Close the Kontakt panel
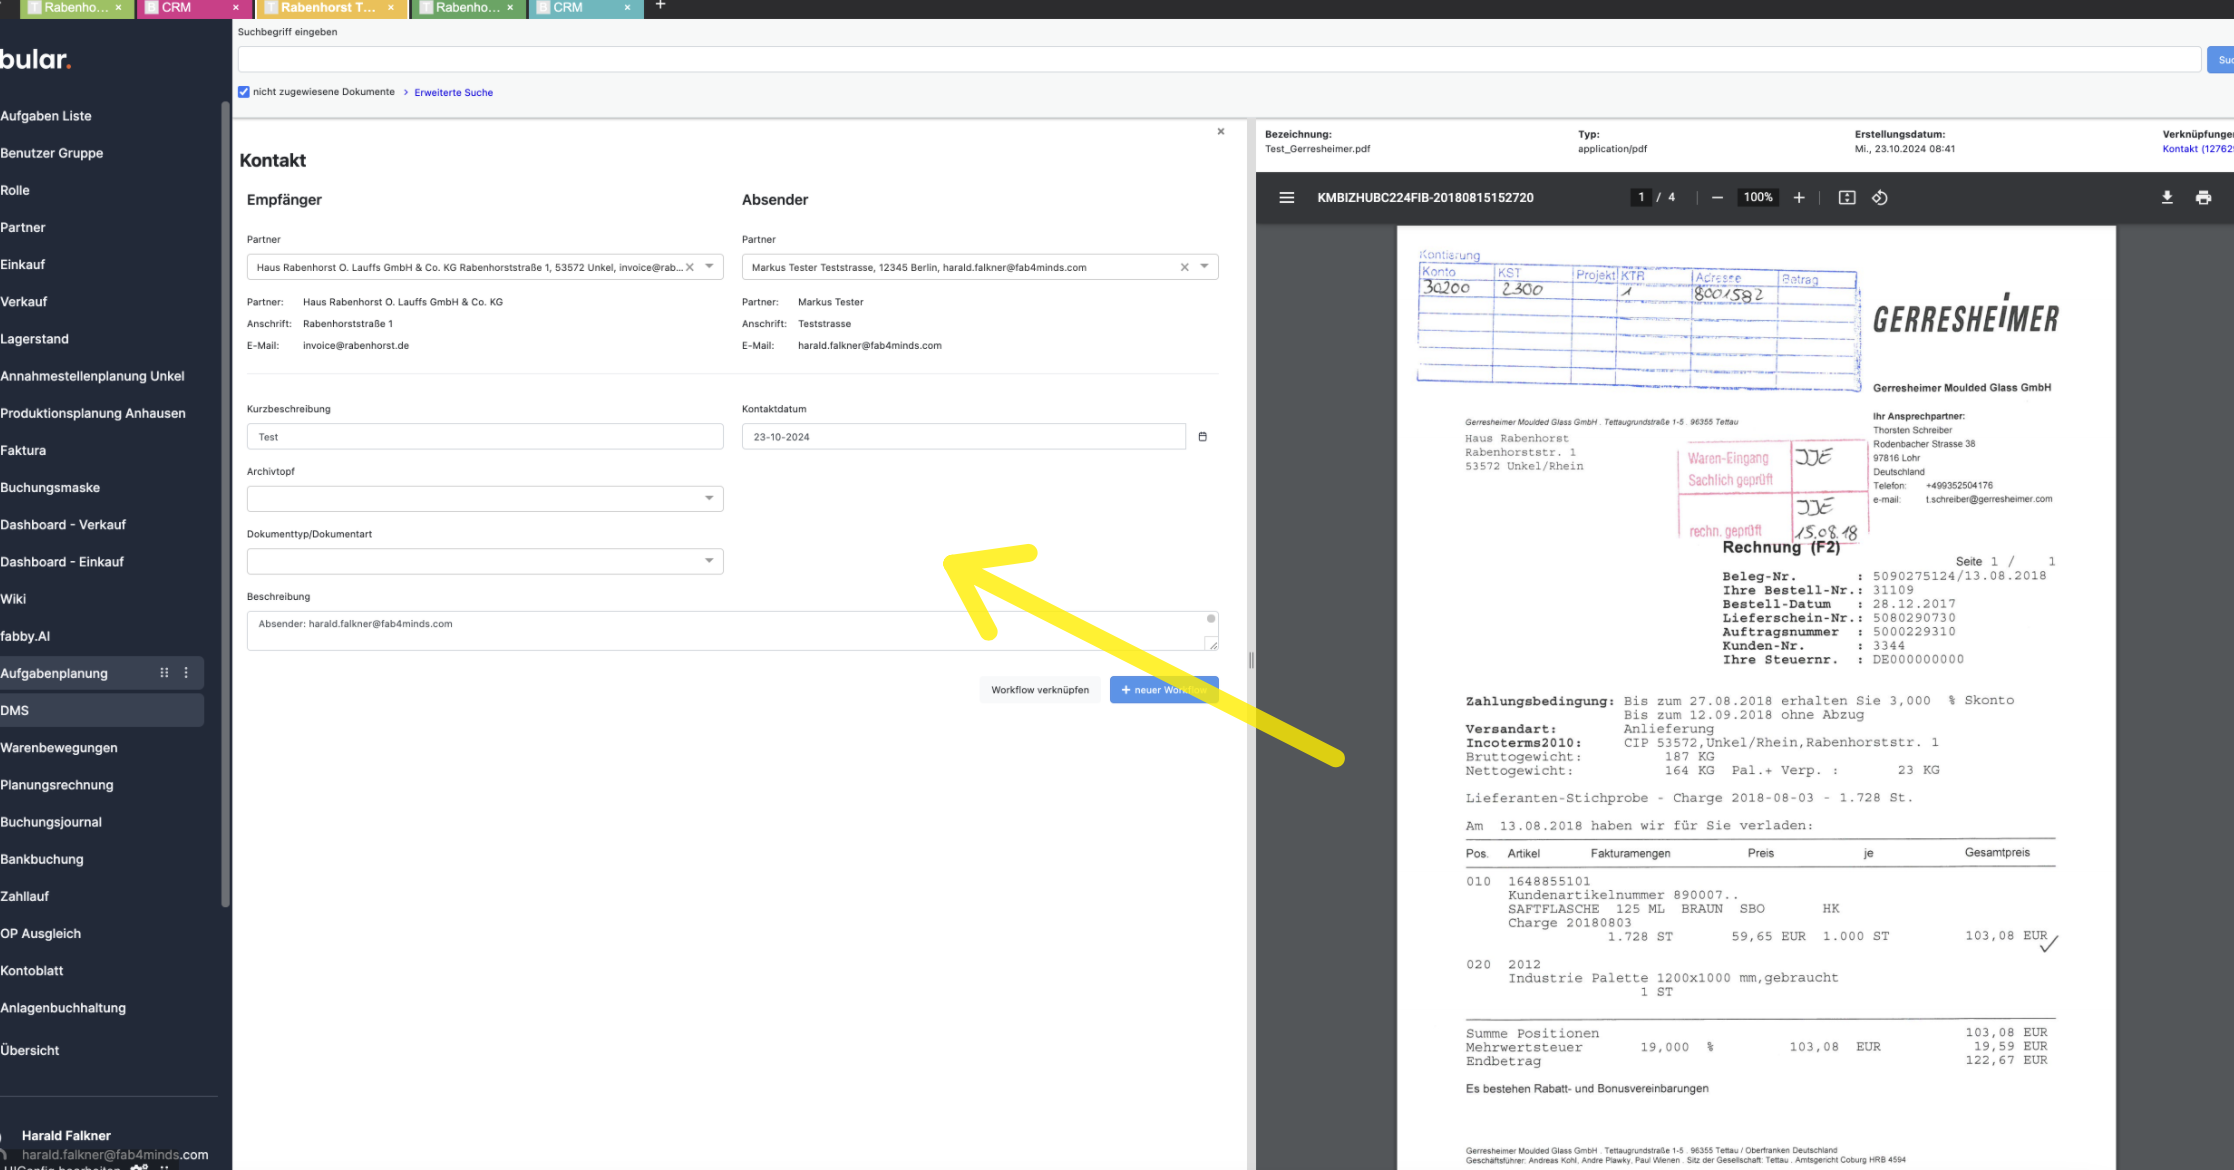The height and width of the screenshot is (1170, 2234). click(1221, 132)
